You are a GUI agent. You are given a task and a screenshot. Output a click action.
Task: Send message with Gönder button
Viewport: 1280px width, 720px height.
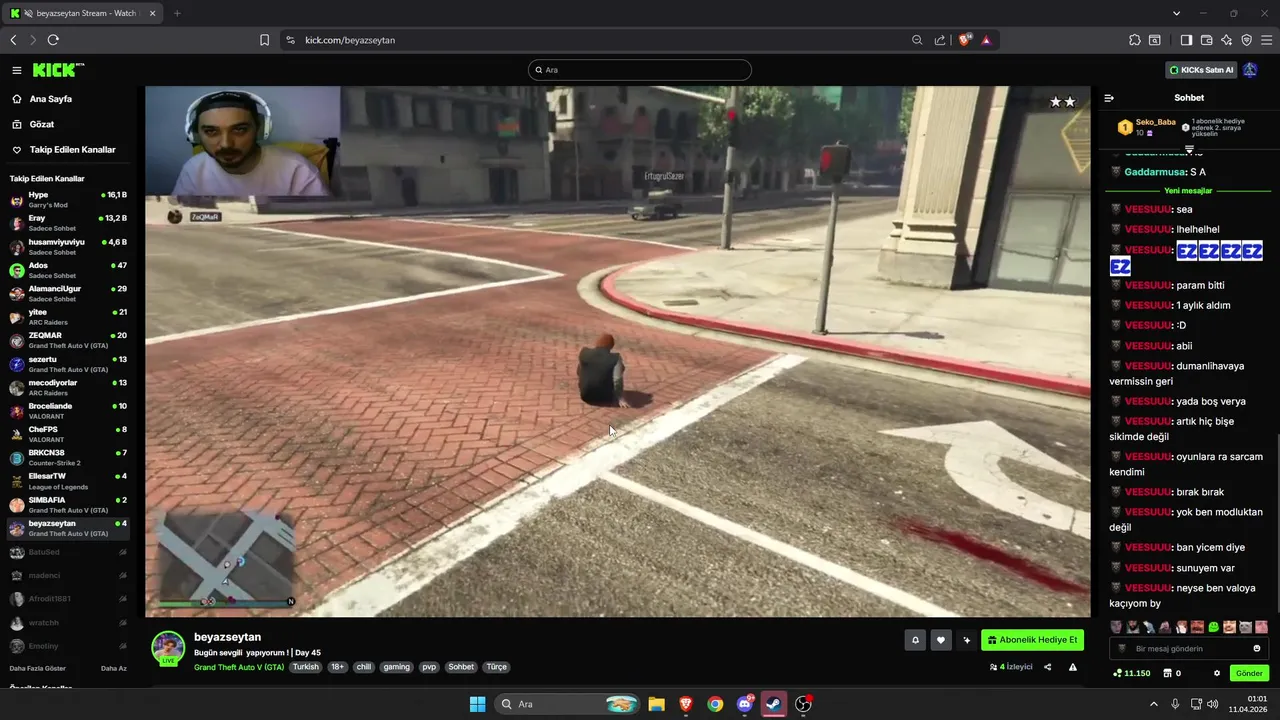(x=1249, y=673)
